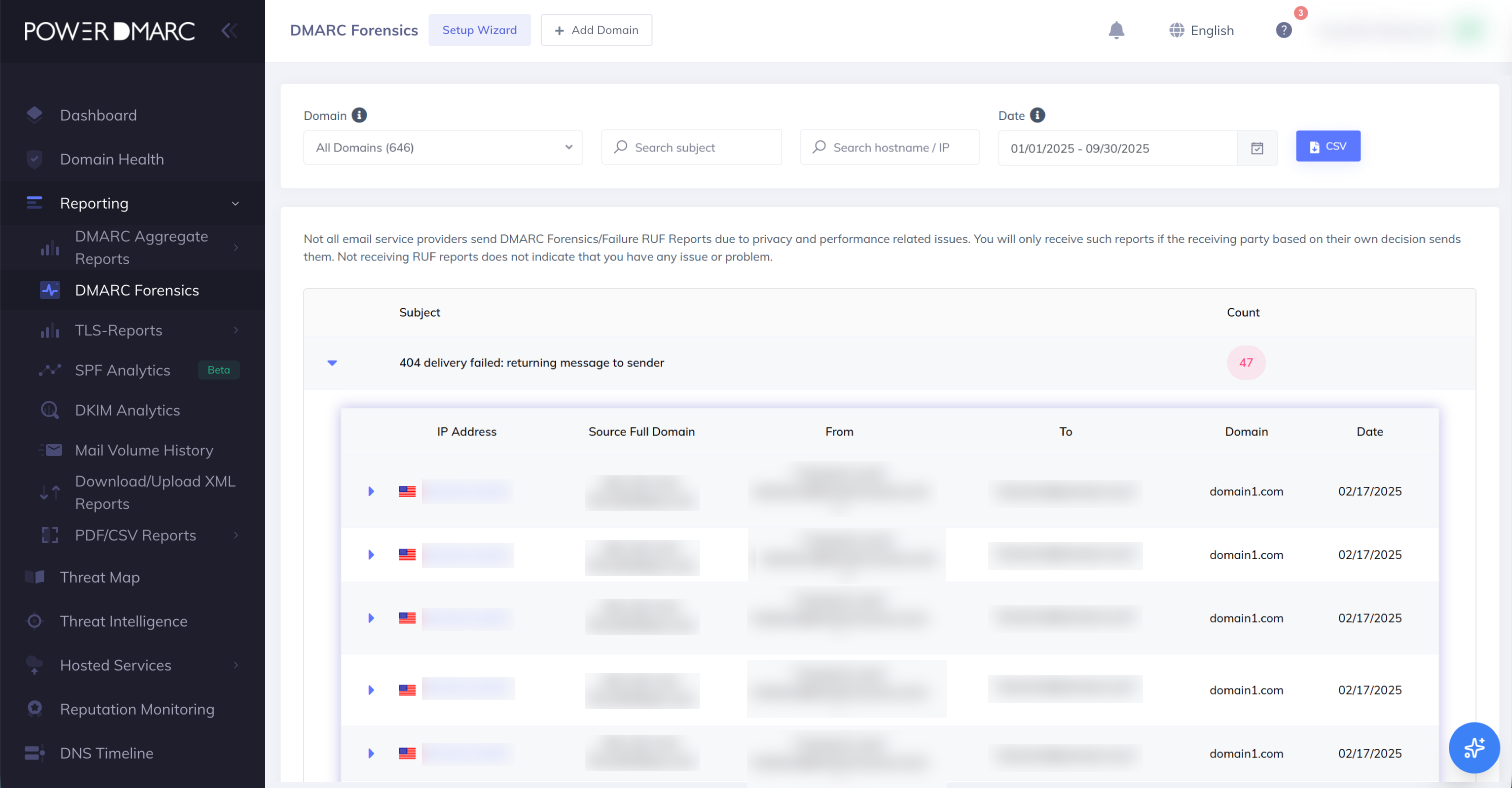Click the date range field
This screenshot has height=788, width=1512.
pos(1118,148)
